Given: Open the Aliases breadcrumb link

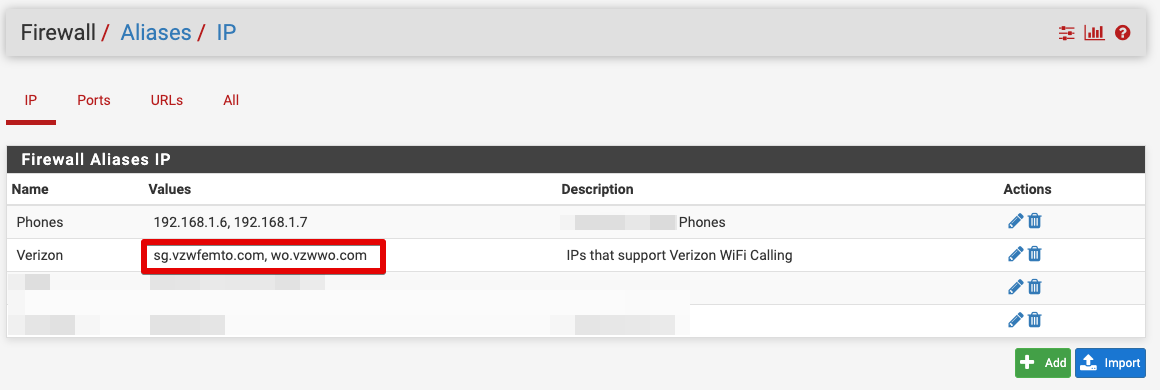Looking at the screenshot, I should pos(155,33).
